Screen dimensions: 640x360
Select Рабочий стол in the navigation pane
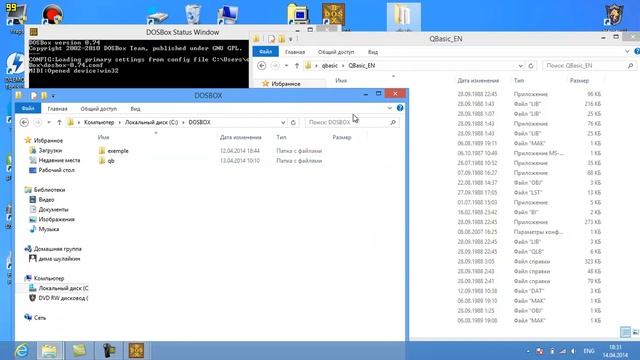56,170
